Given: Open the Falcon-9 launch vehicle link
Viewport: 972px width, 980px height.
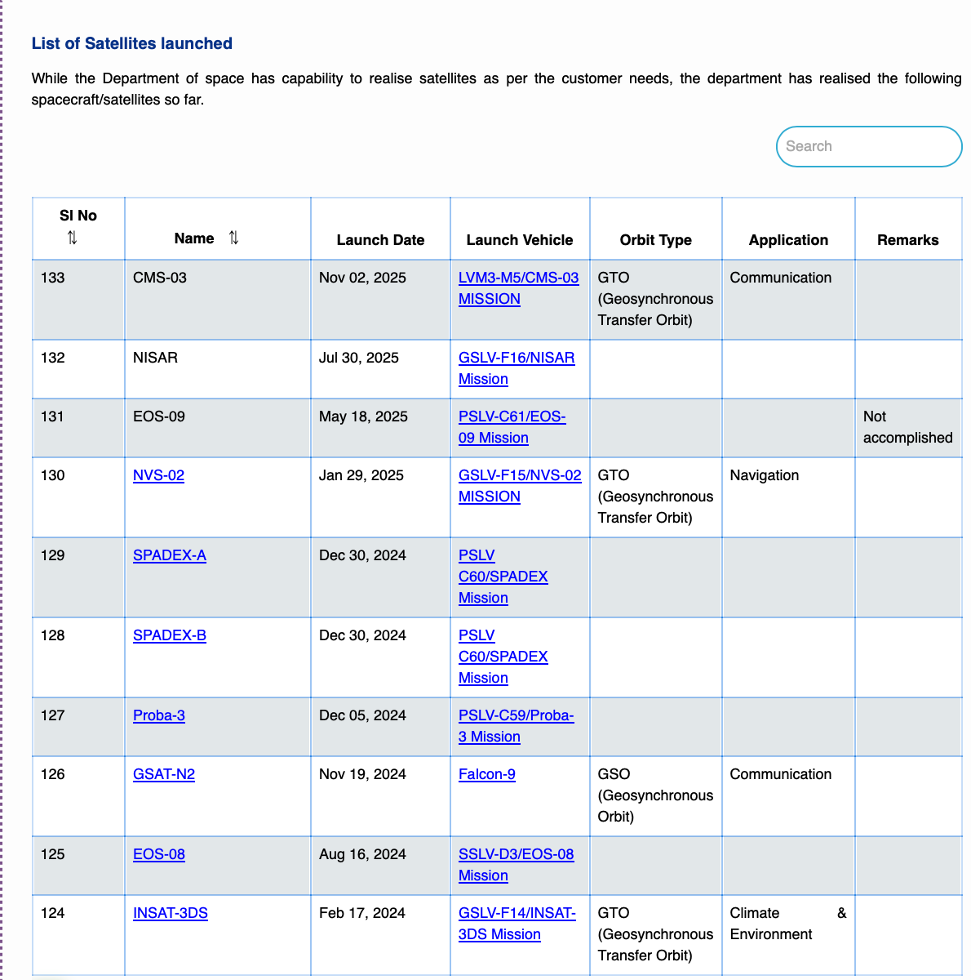Looking at the screenshot, I should [487, 775].
